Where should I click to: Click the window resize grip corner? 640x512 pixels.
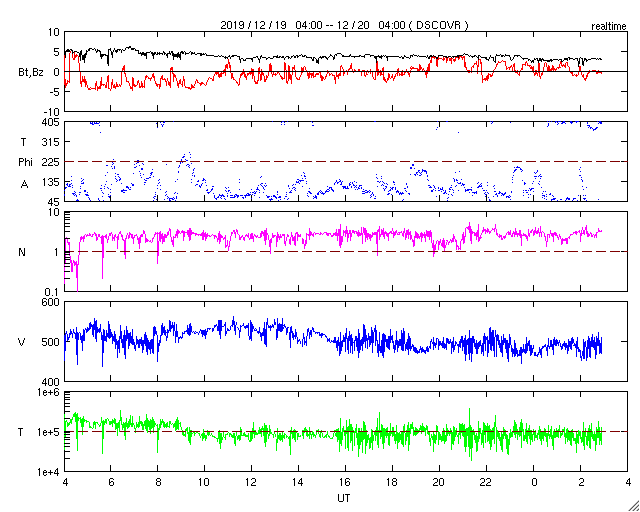pos(634,506)
